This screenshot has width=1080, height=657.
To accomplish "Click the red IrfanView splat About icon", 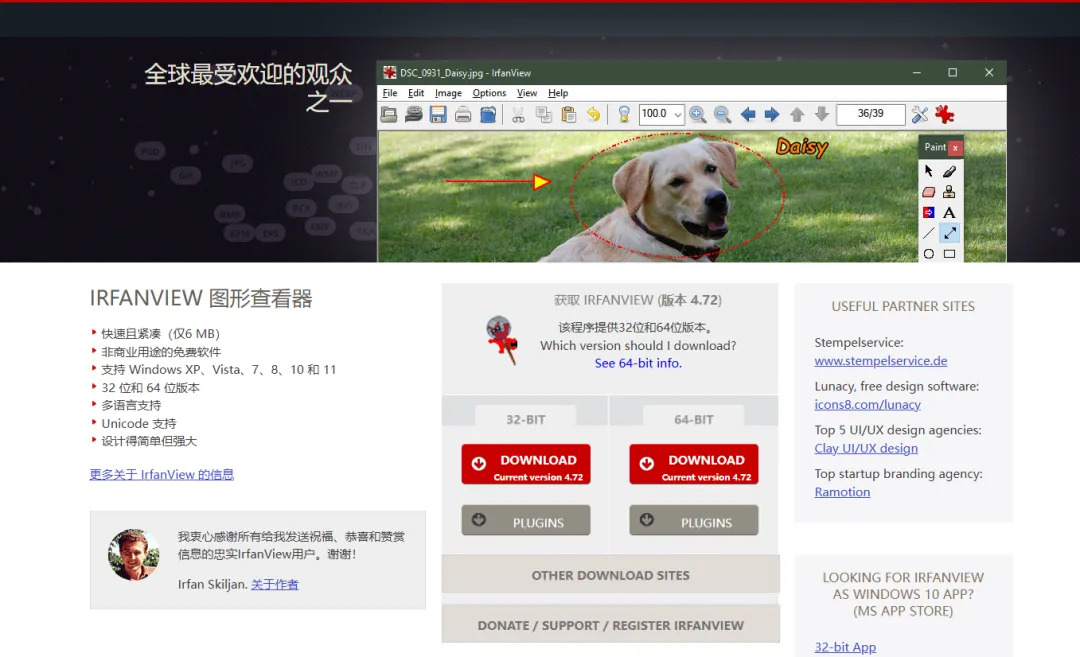I will tap(944, 114).
